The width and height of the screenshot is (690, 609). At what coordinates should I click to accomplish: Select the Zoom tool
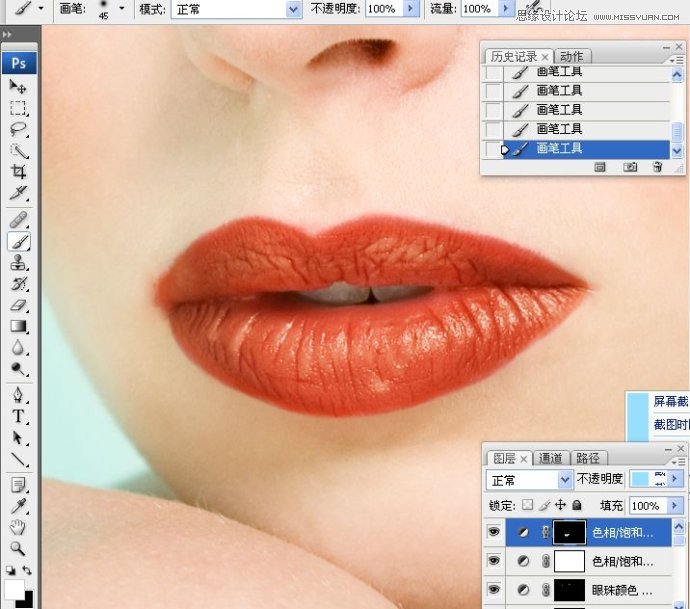tap(18, 548)
